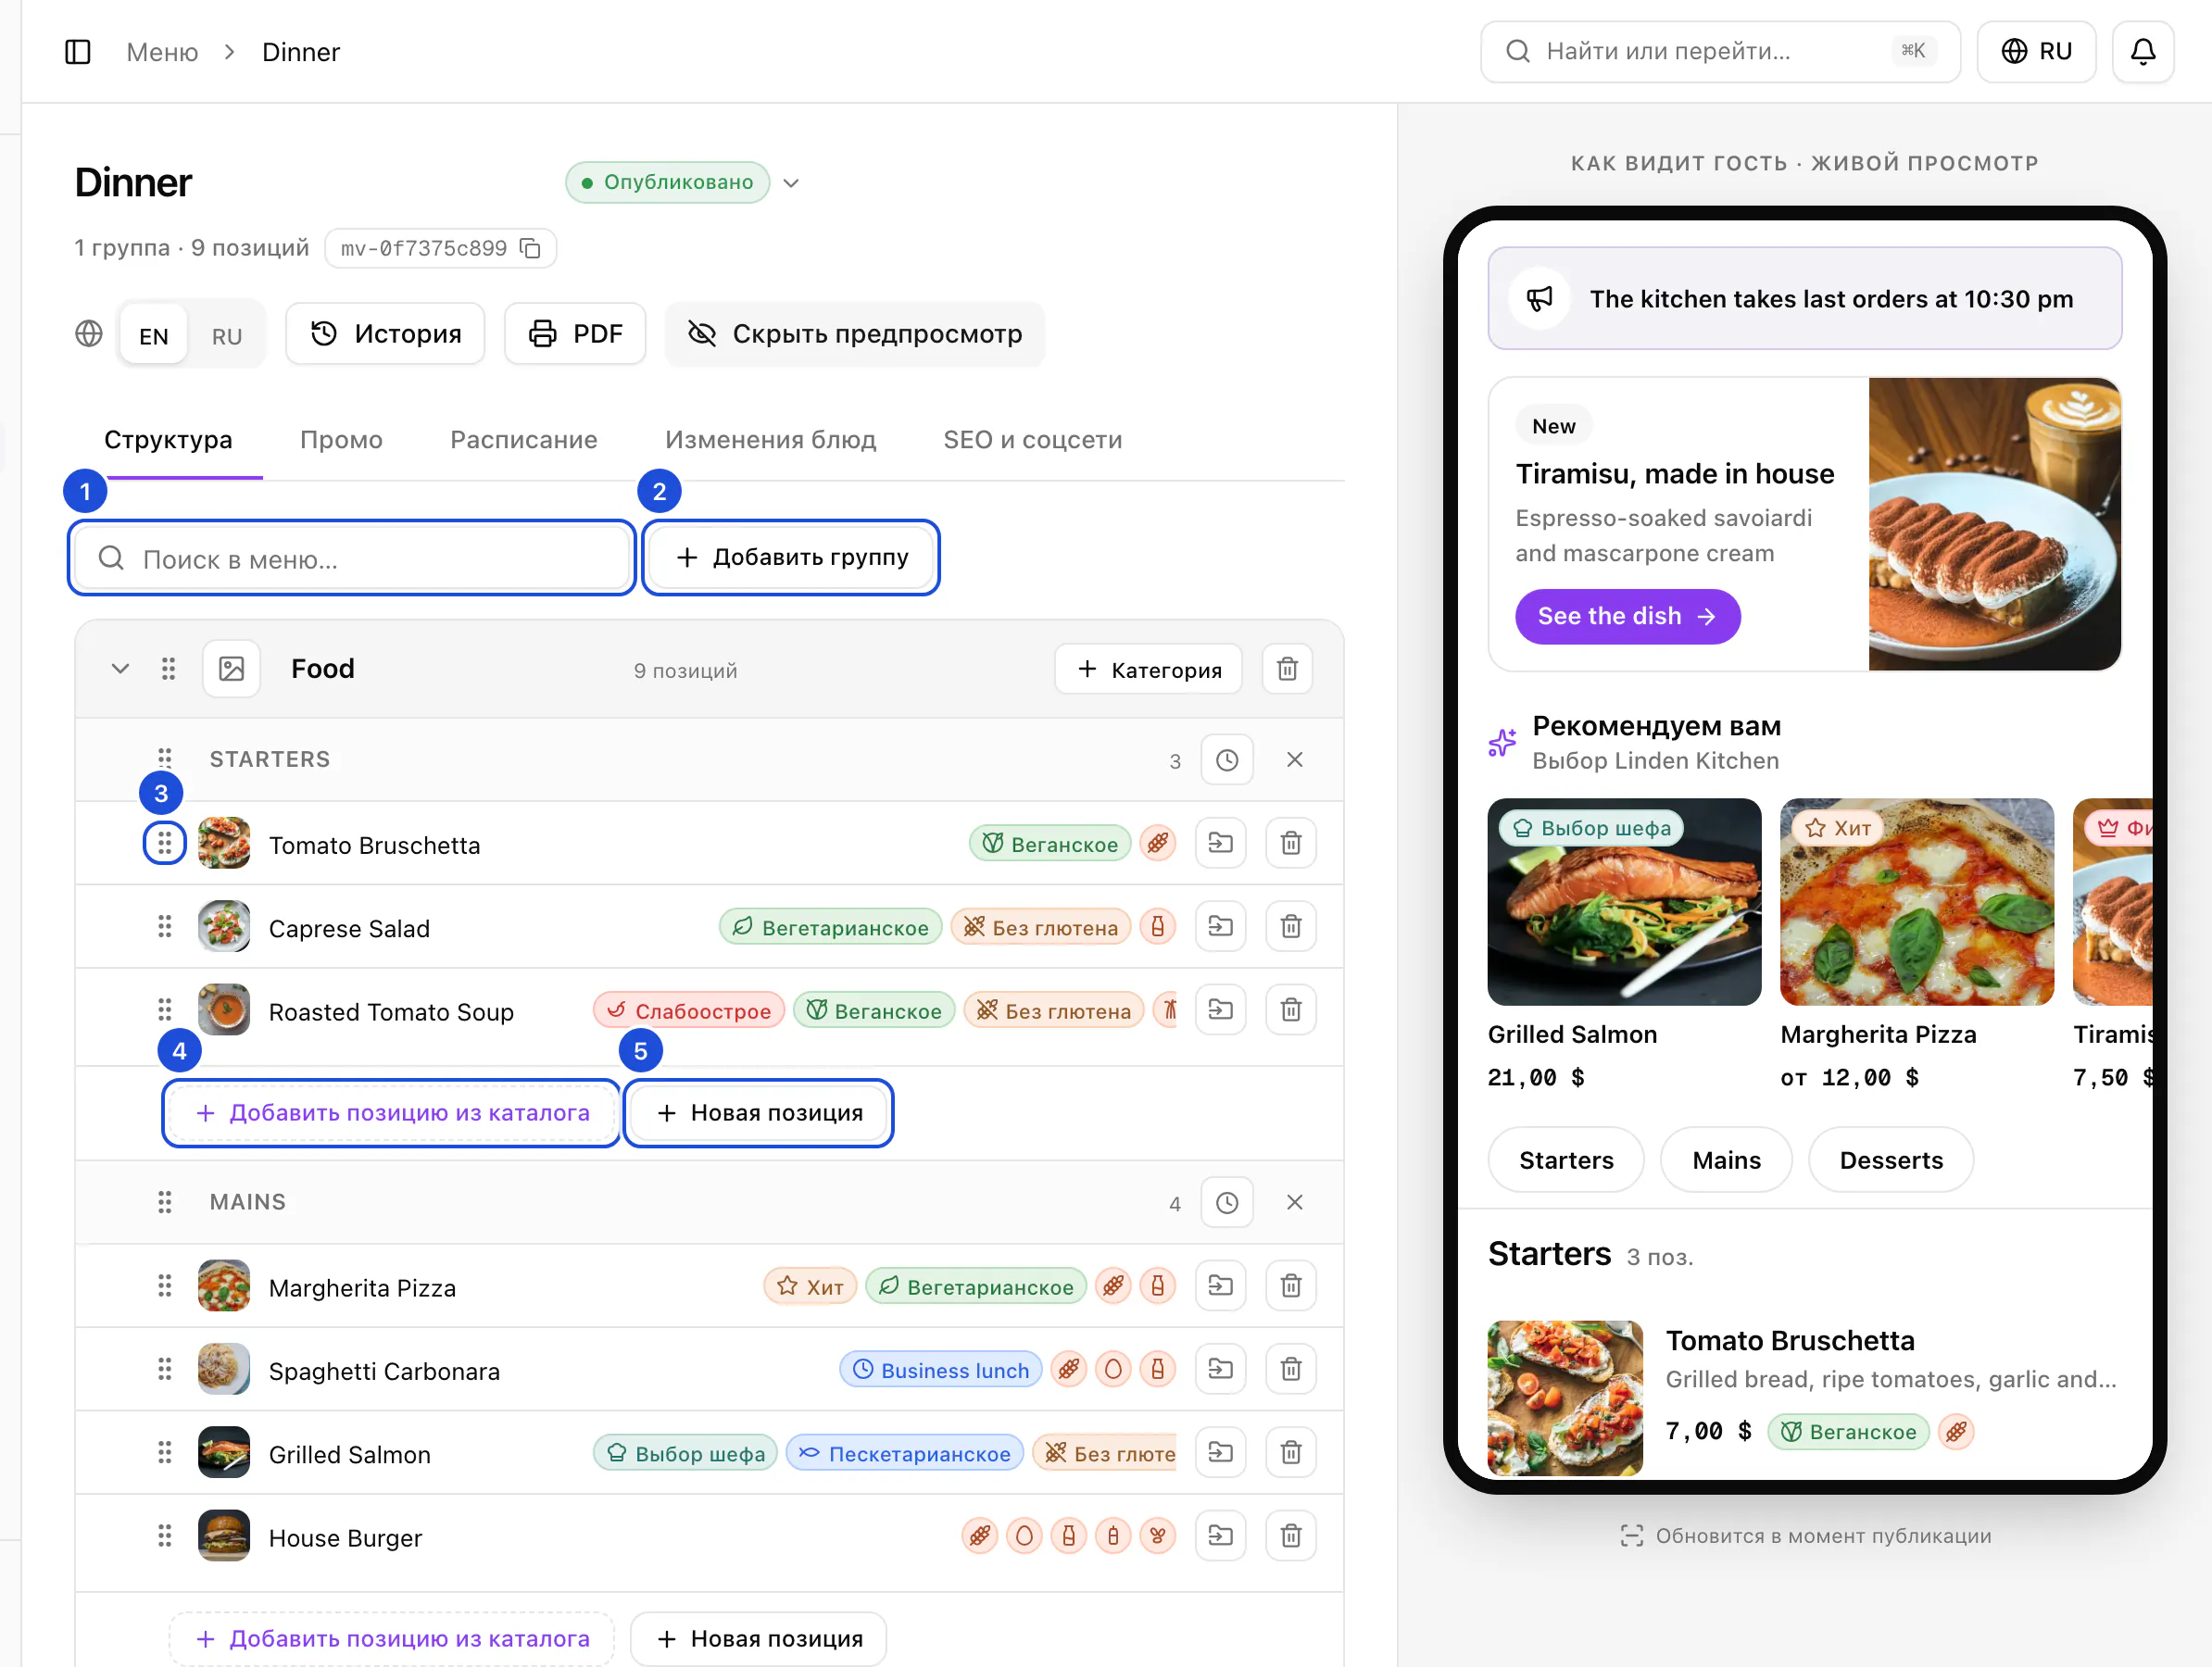Delete the Food group
The width and height of the screenshot is (2212, 1667).
point(1287,669)
